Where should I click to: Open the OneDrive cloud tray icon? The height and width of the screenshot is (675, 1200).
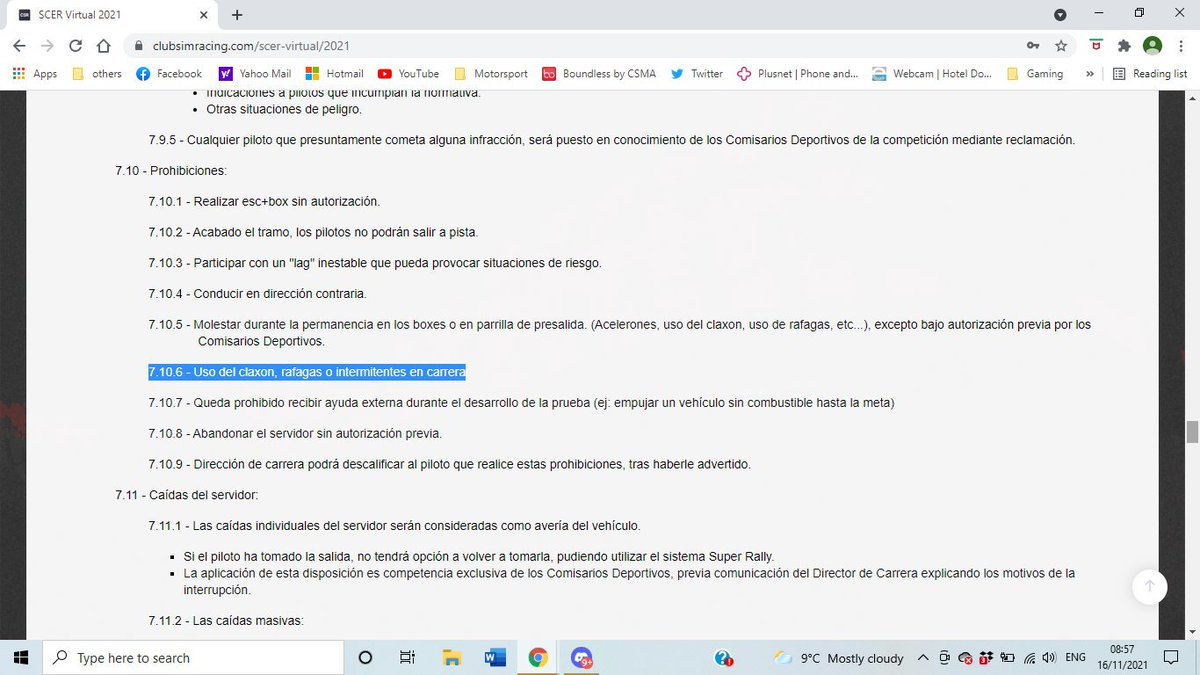[965, 657]
